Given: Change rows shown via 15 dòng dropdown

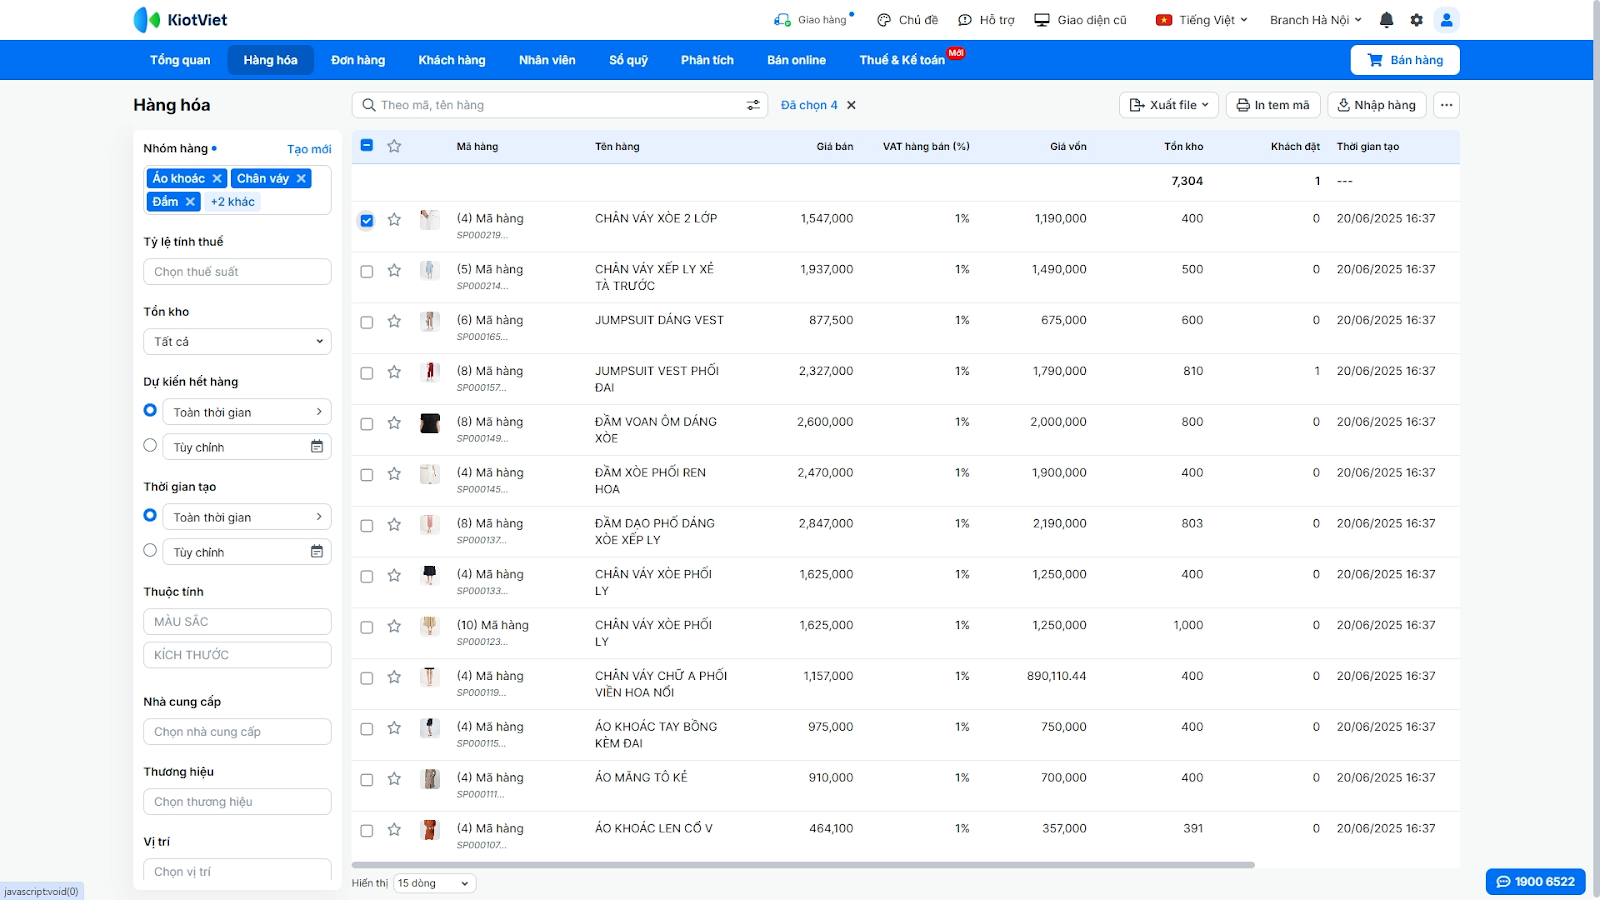Looking at the screenshot, I should 434,884.
